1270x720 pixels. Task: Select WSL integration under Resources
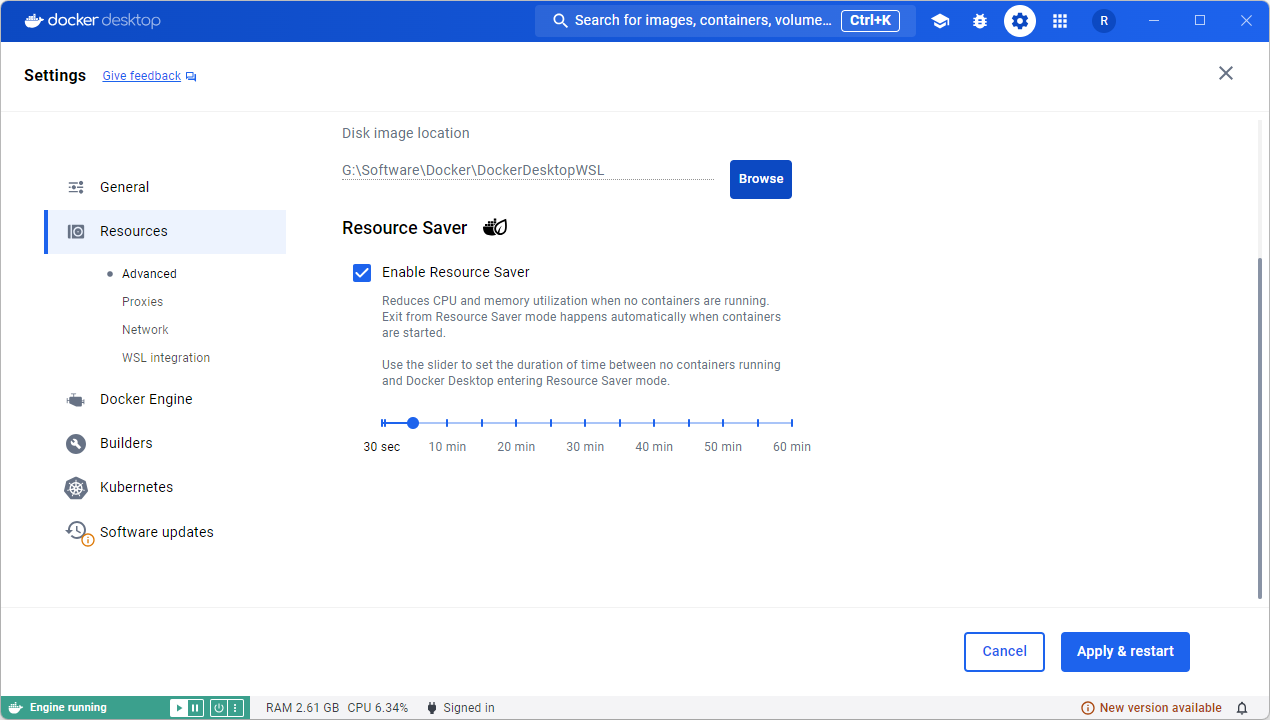click(166, 358)
